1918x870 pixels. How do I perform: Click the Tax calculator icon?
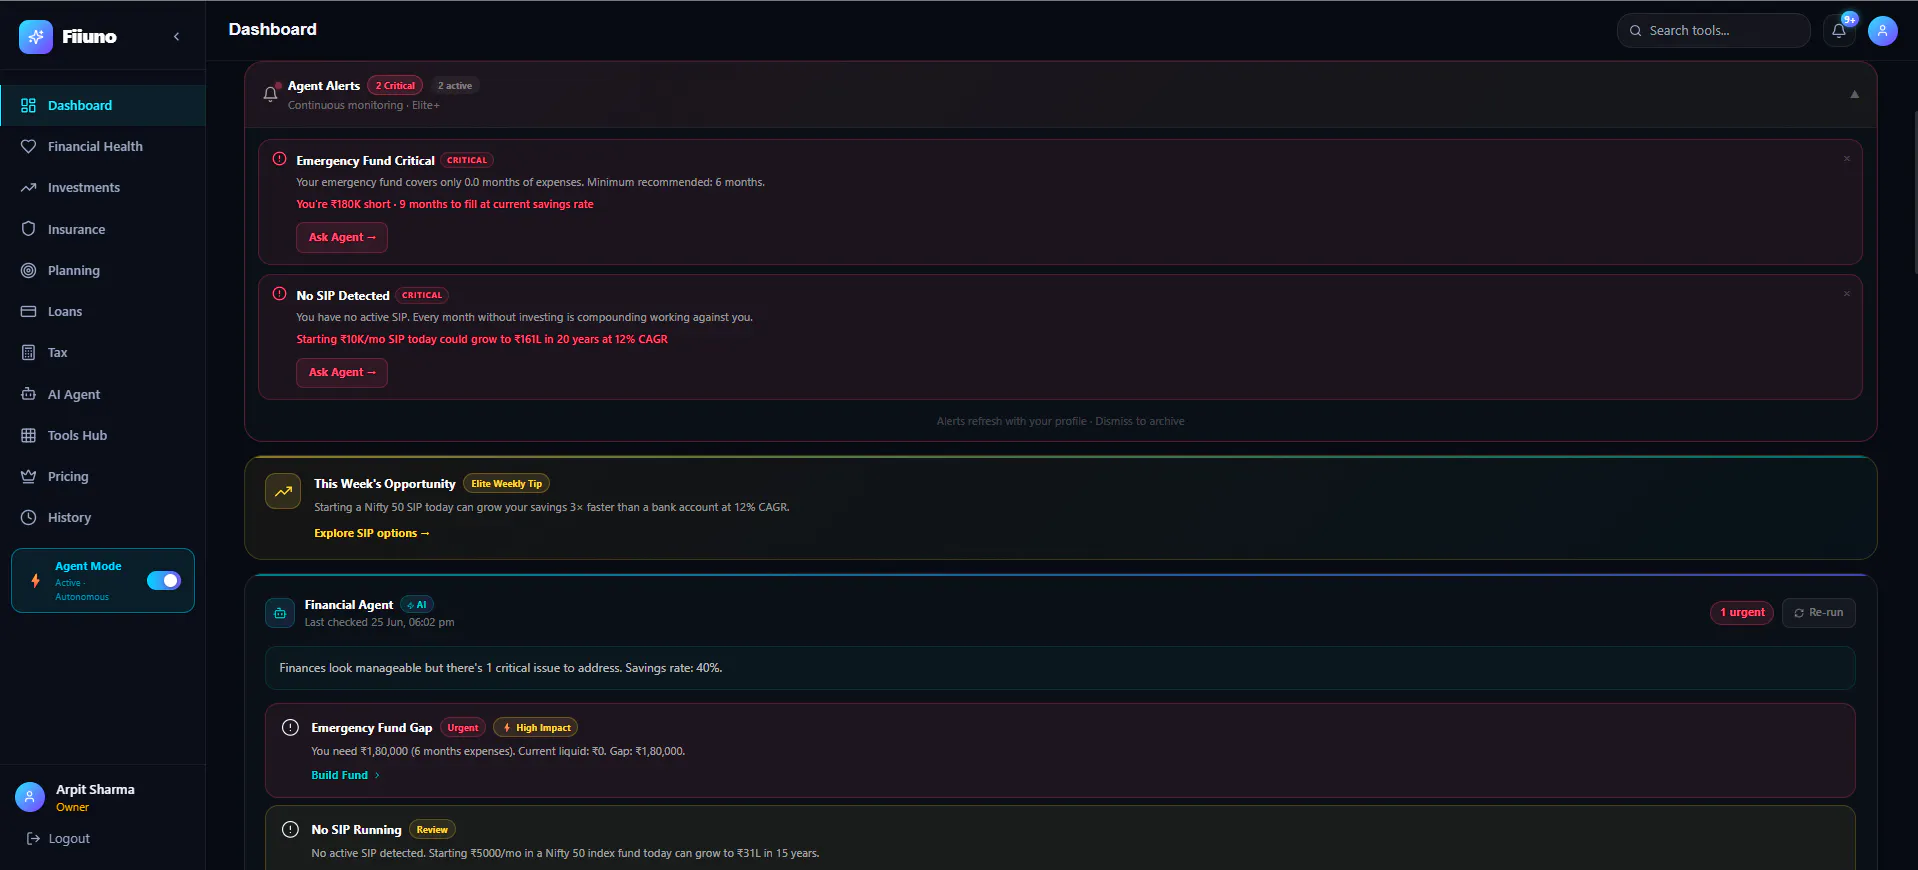tap(28, 352)
